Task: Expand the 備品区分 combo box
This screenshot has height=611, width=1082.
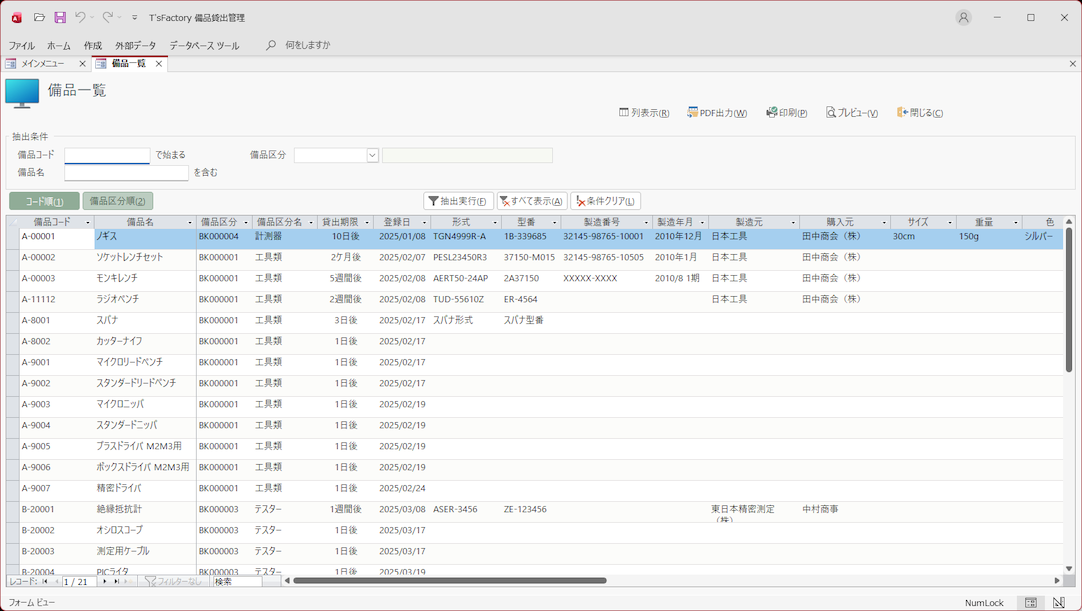Action: point(372,156)
